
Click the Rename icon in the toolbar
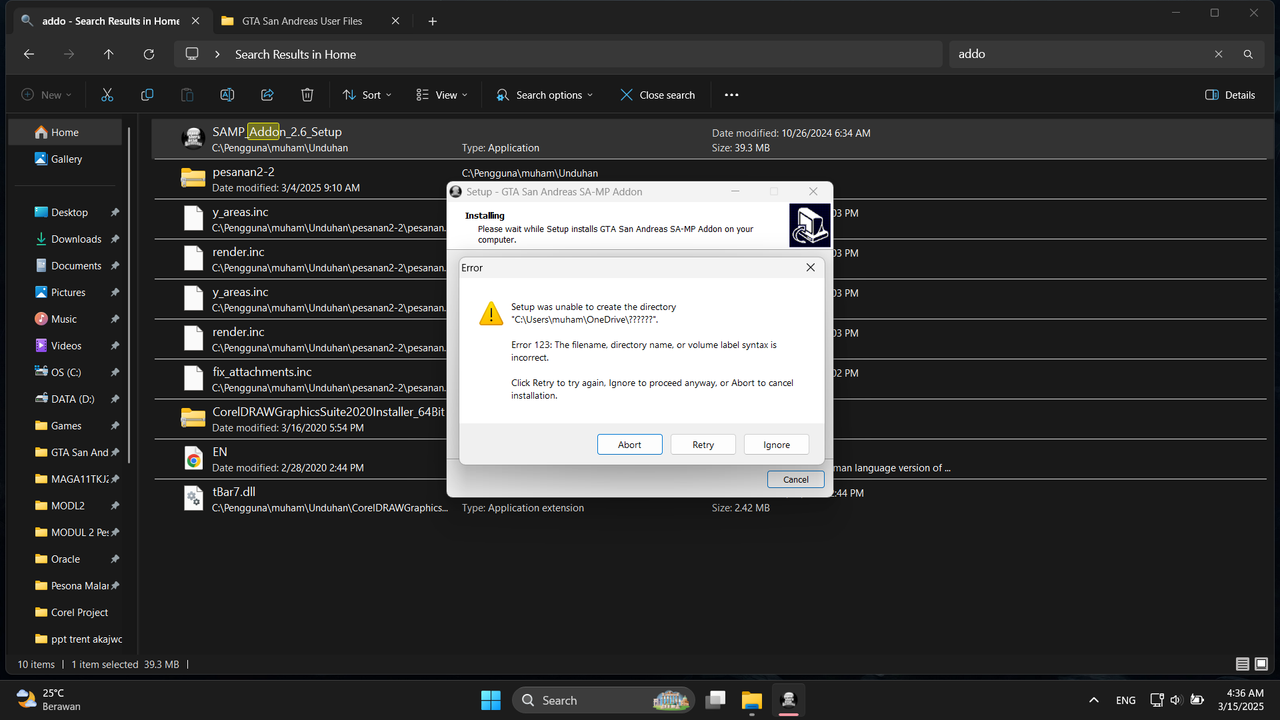227,95
